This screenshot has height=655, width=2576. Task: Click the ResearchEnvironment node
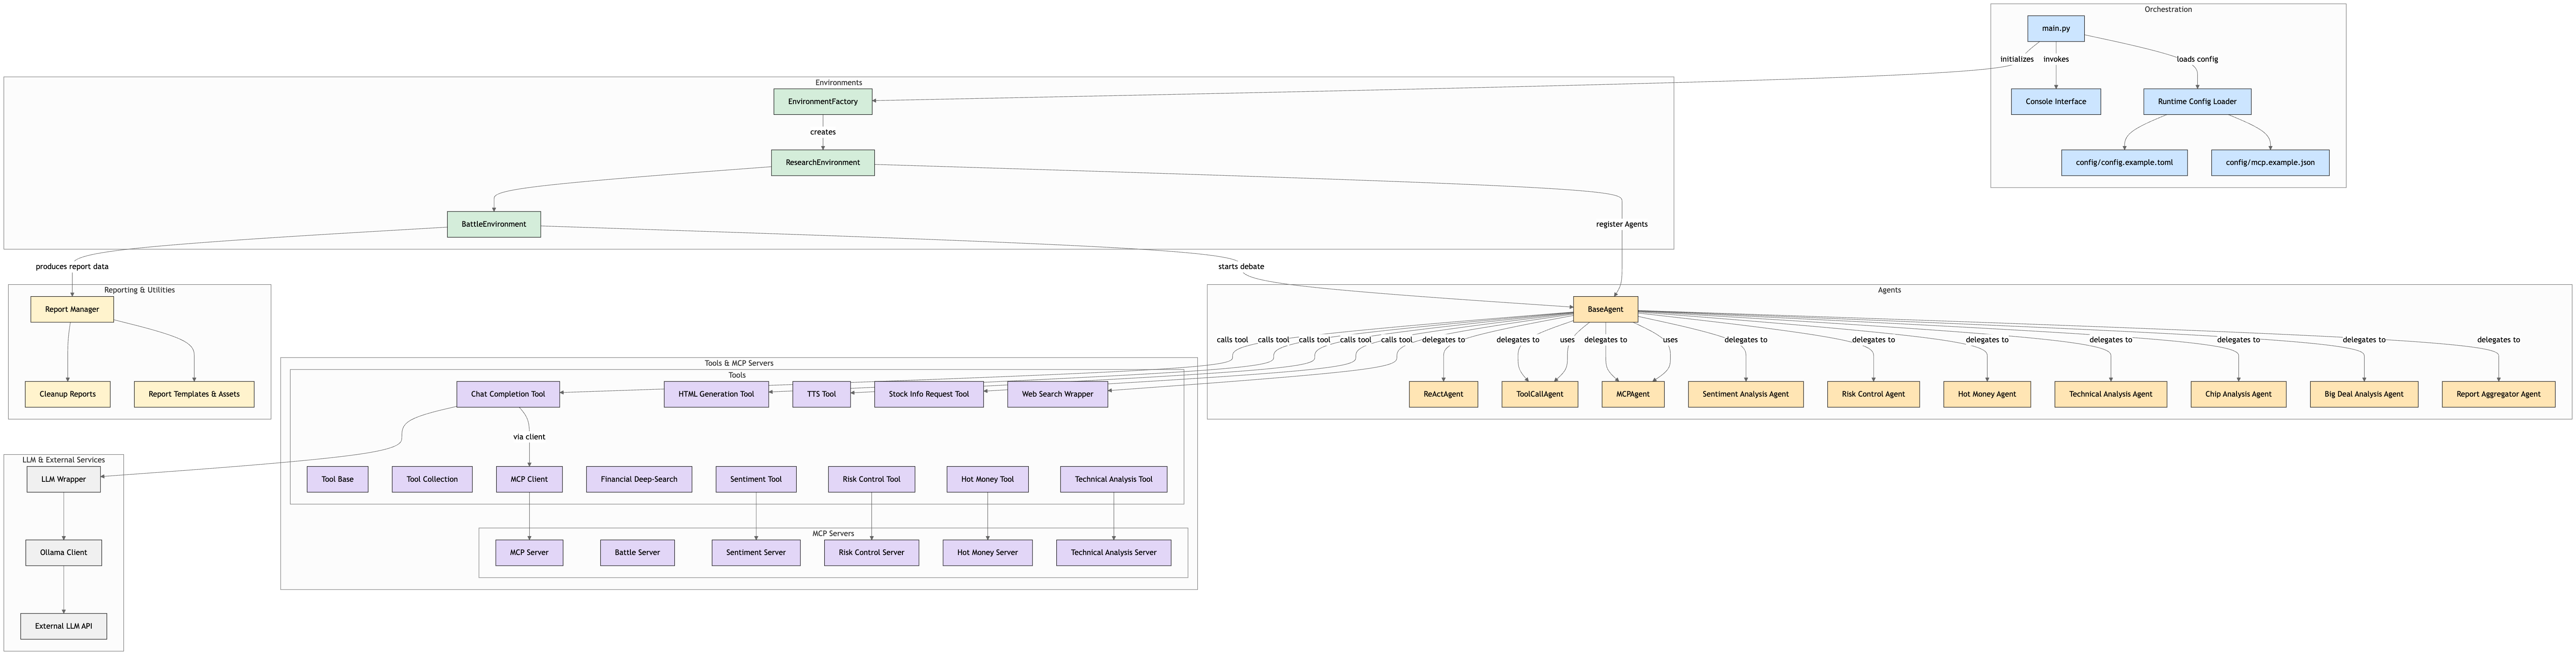pos(822,162)
